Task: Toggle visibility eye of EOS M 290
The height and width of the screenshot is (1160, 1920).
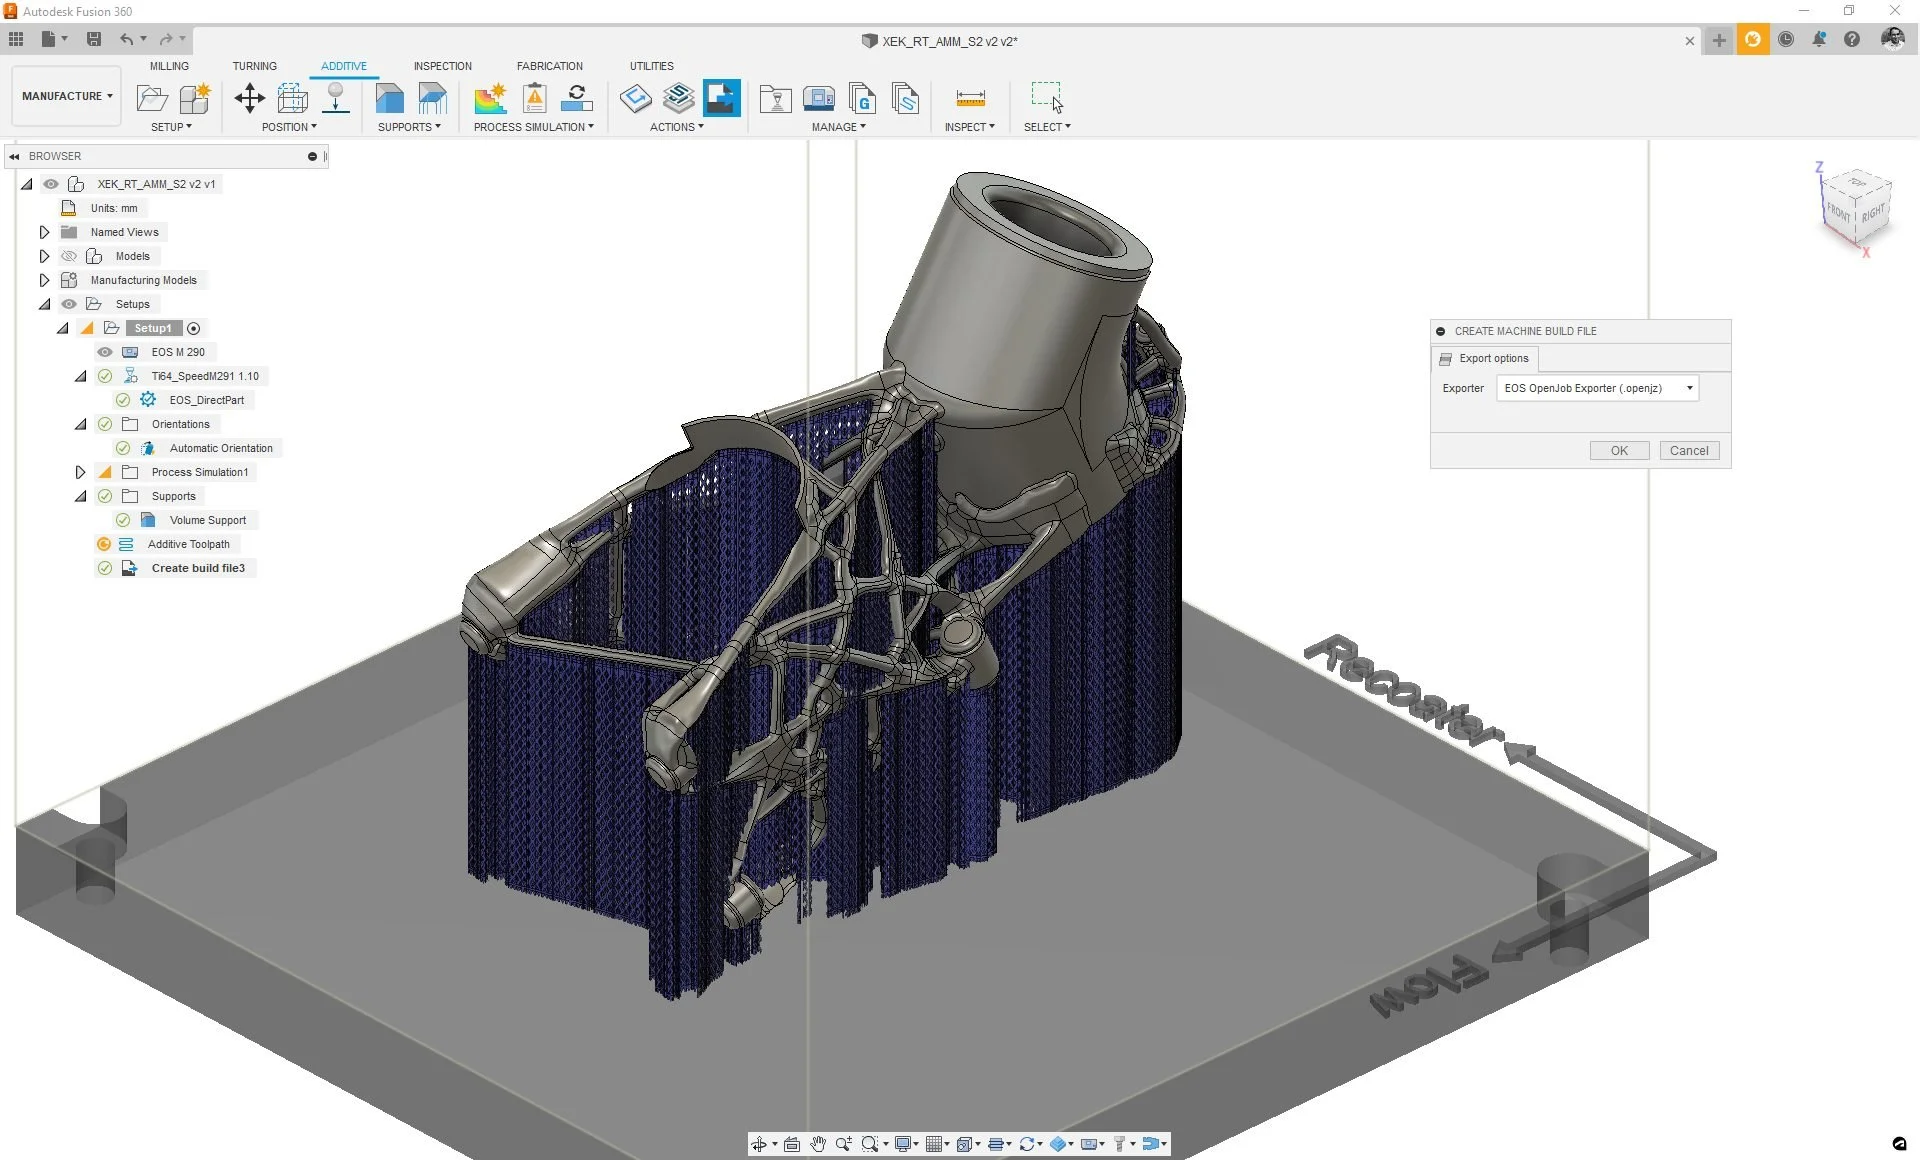Action: click(x=105, y=352)
